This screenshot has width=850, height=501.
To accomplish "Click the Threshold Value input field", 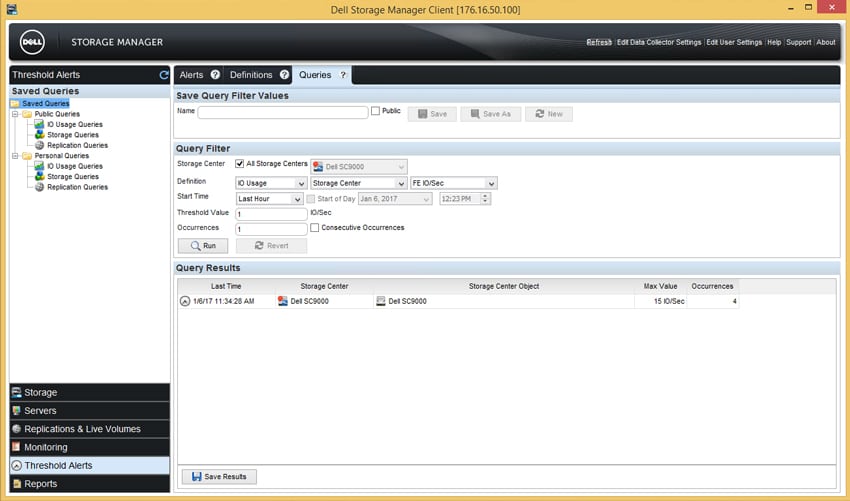I will [x=271, y=214].
